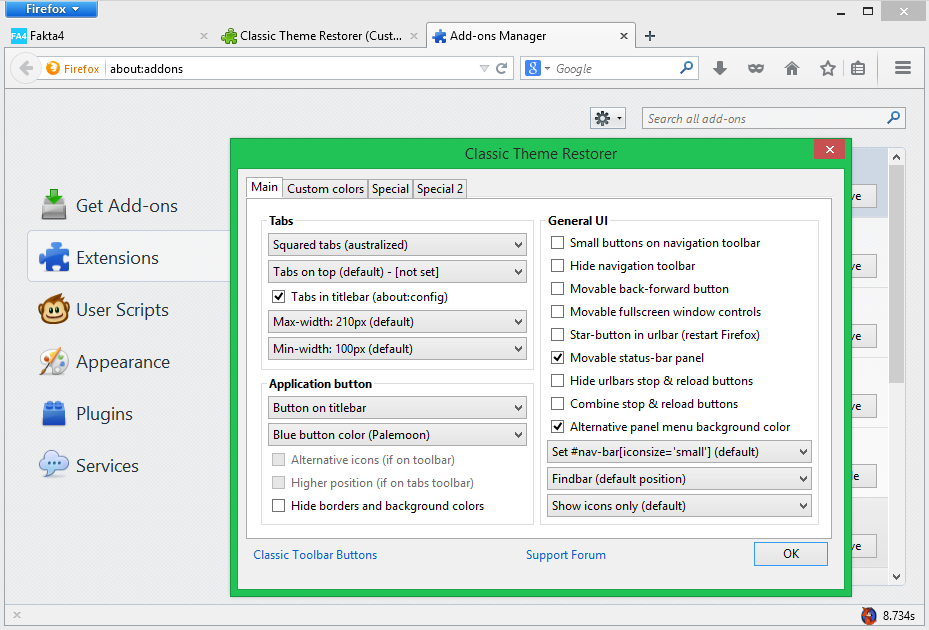Viewport: 929px width, 630px height.
Task: Switch to Special 2 tab
Action: (x=440, y=188)
